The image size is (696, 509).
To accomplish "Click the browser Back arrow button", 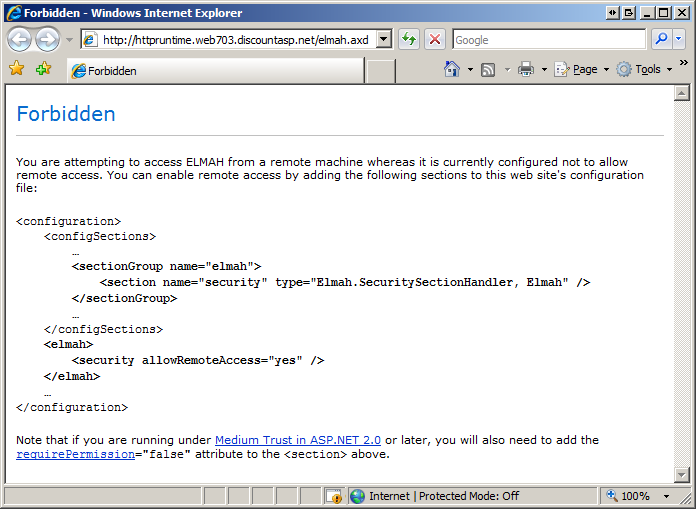I will 19,40.
